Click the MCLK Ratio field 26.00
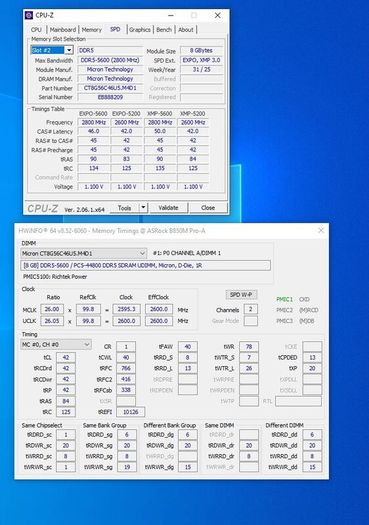Screen dimensions: 369x525 click(x=52, y=309)
